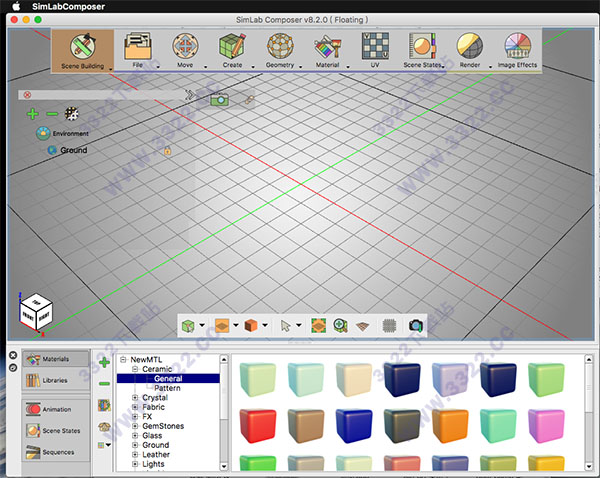This screenshot has height=478, width=600.
Task: Click the orange solid cube shading icon
Action: (x=251, y=326)
